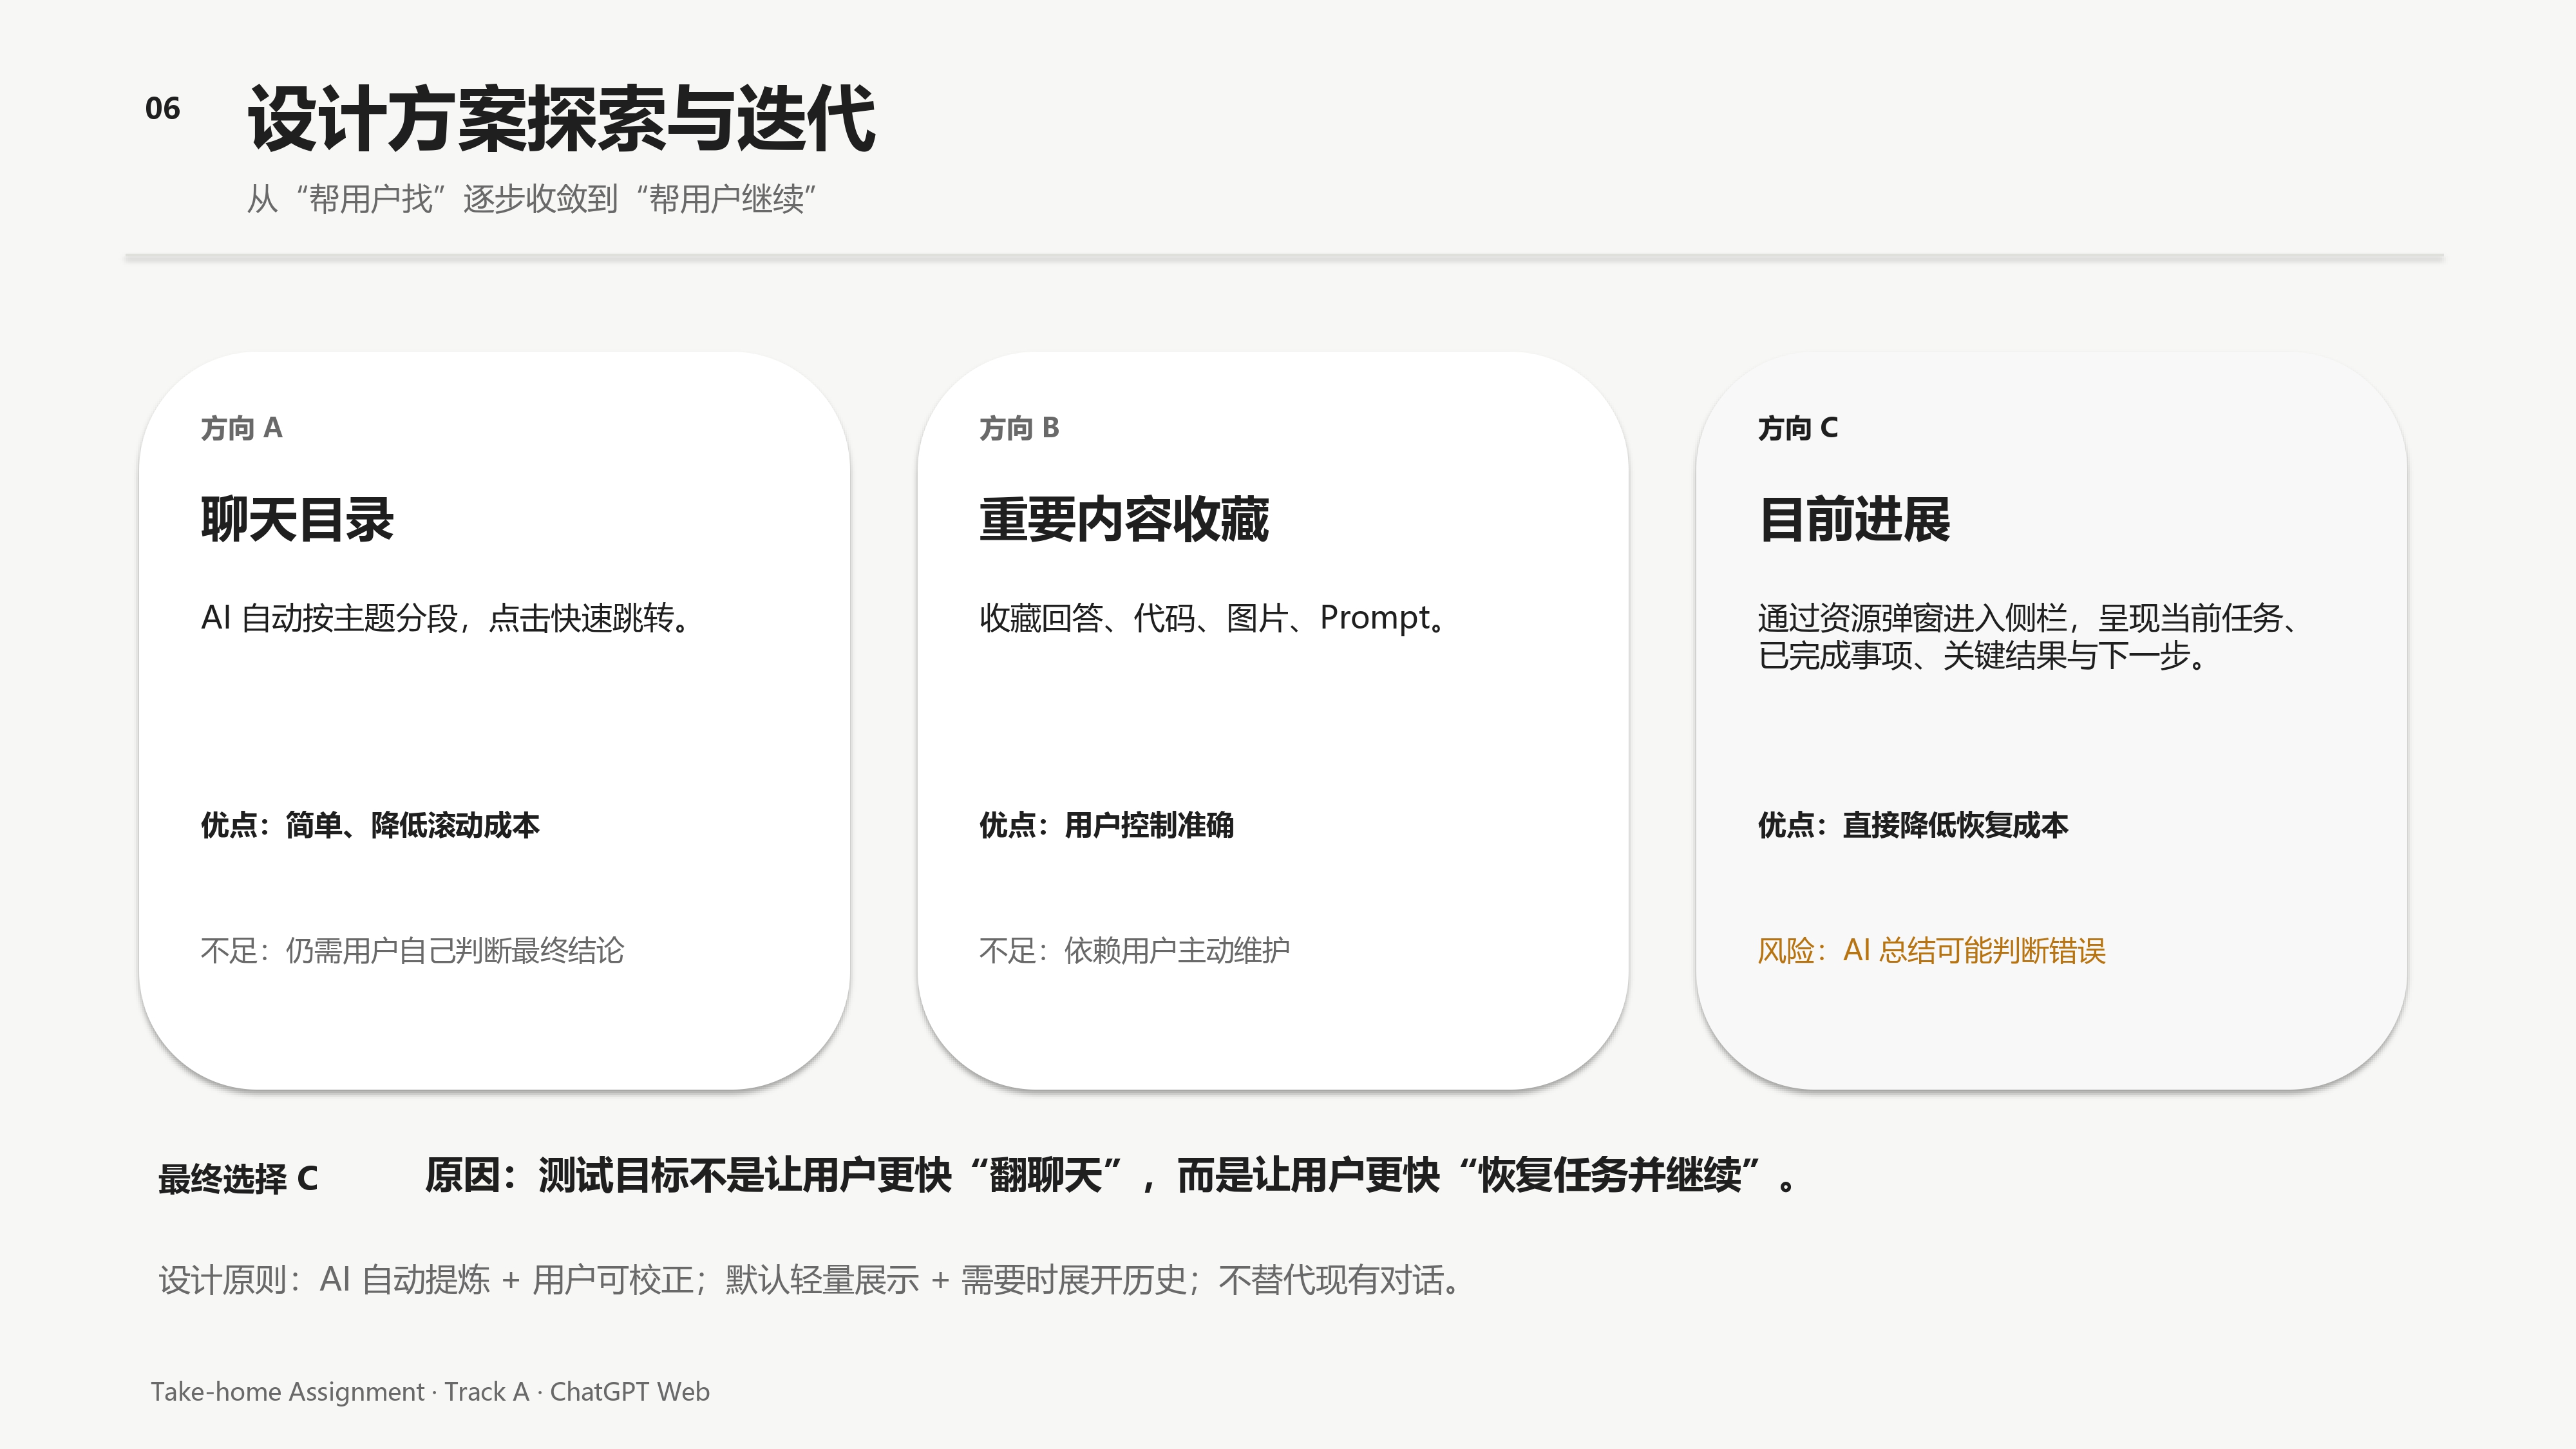
Task: Click 优点：简单、降低滚动成本
Action: [370, 825]
